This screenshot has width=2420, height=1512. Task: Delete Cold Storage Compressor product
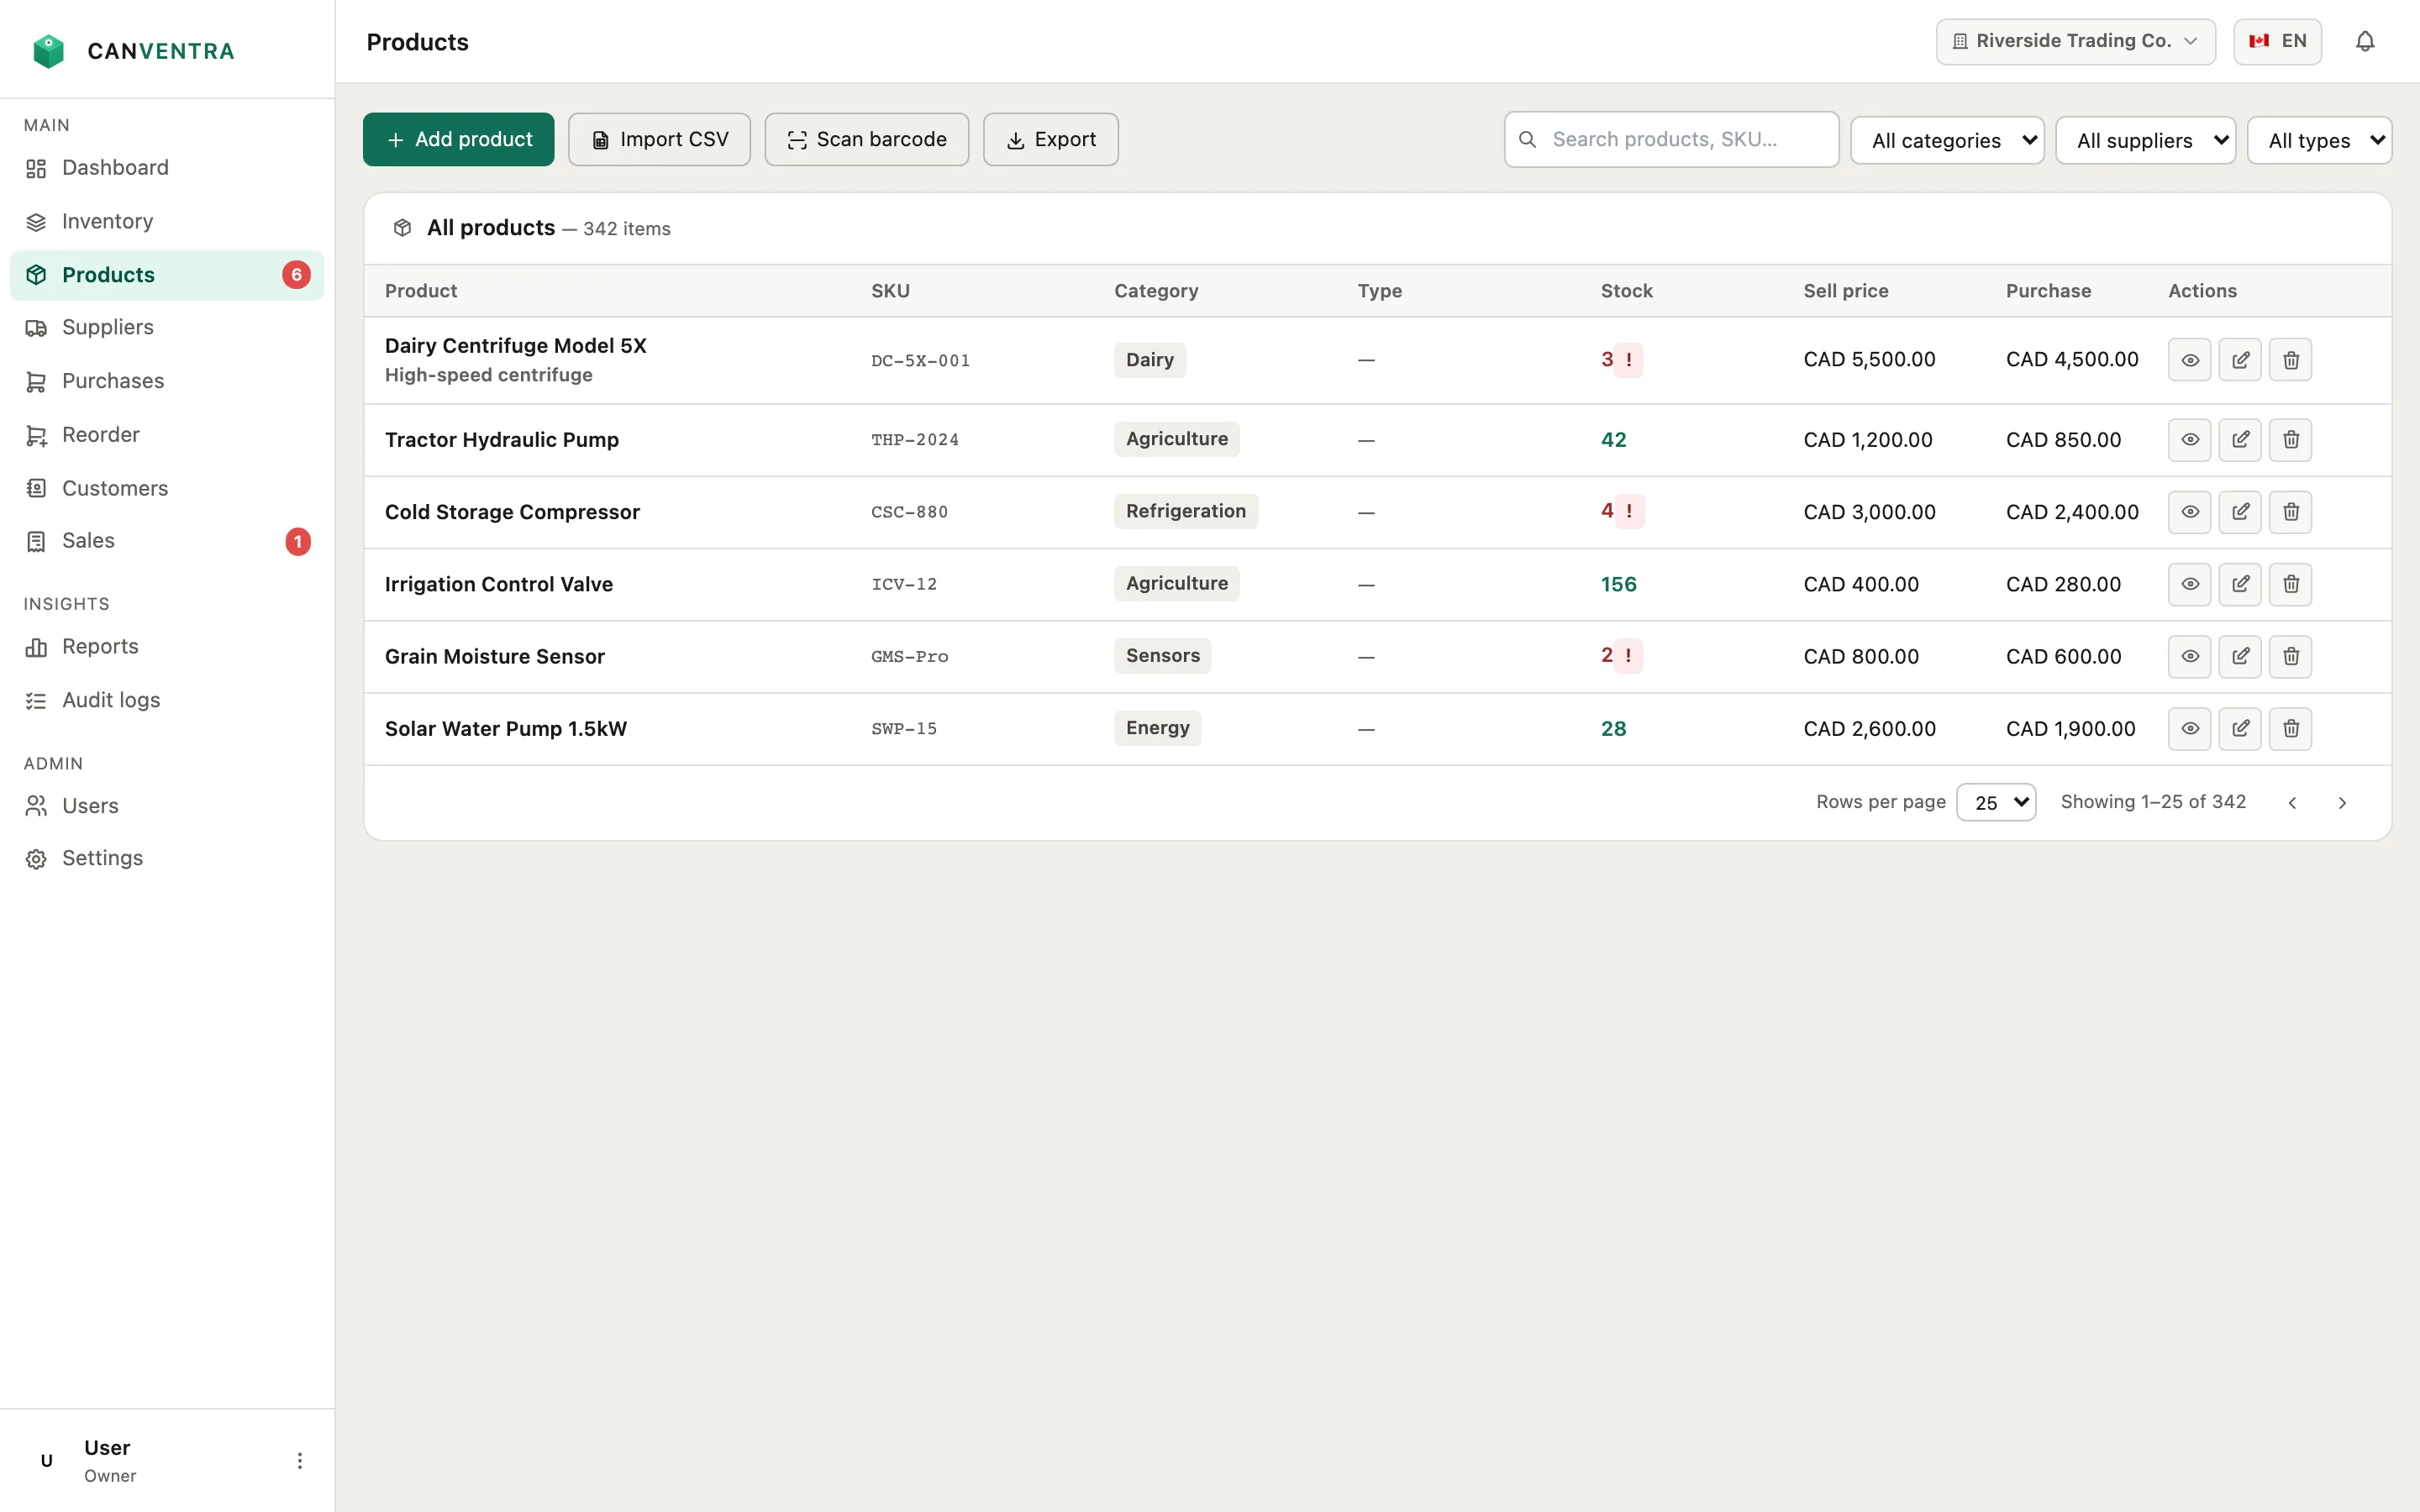[x=2290, y=512]
